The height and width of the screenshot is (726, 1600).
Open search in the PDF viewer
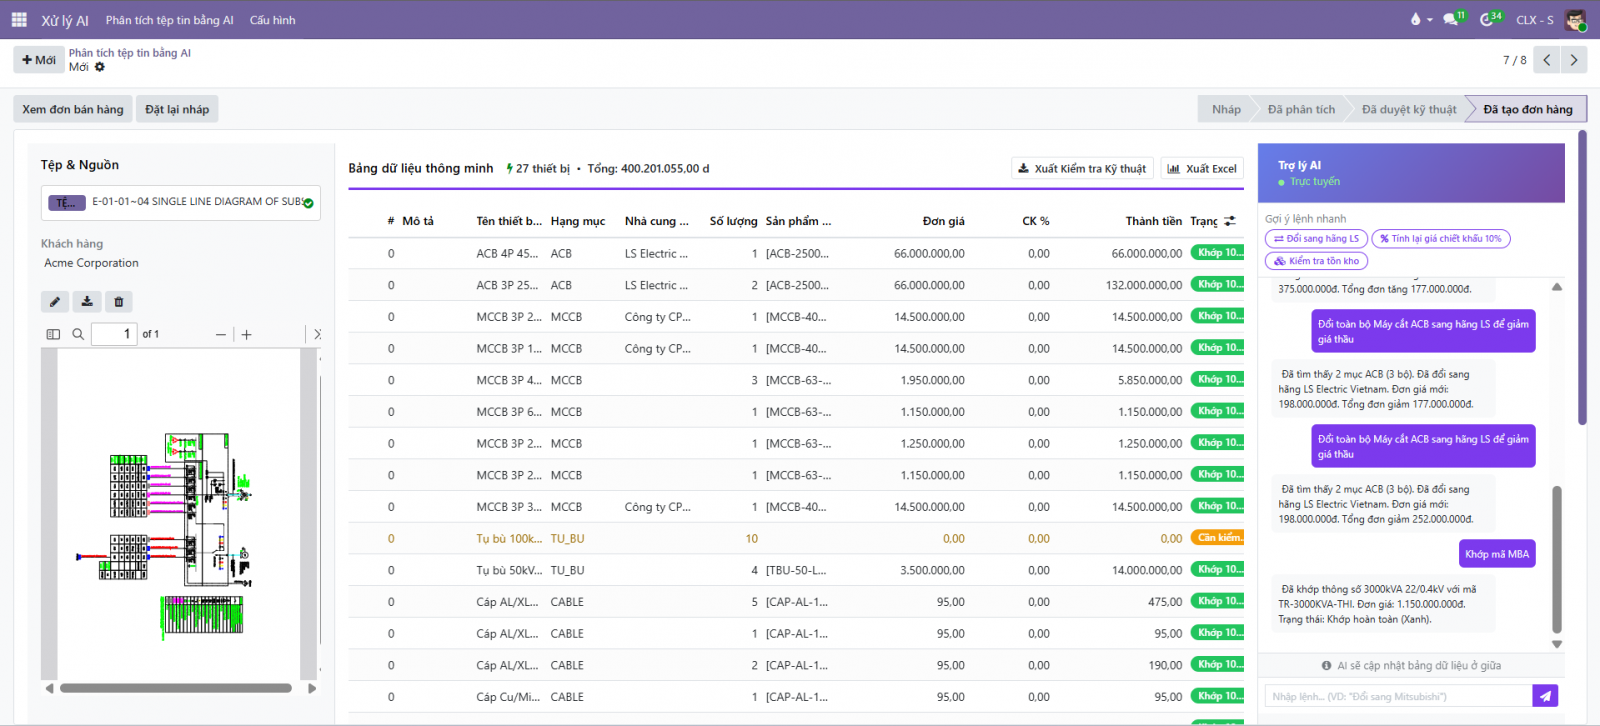(78, 334)
